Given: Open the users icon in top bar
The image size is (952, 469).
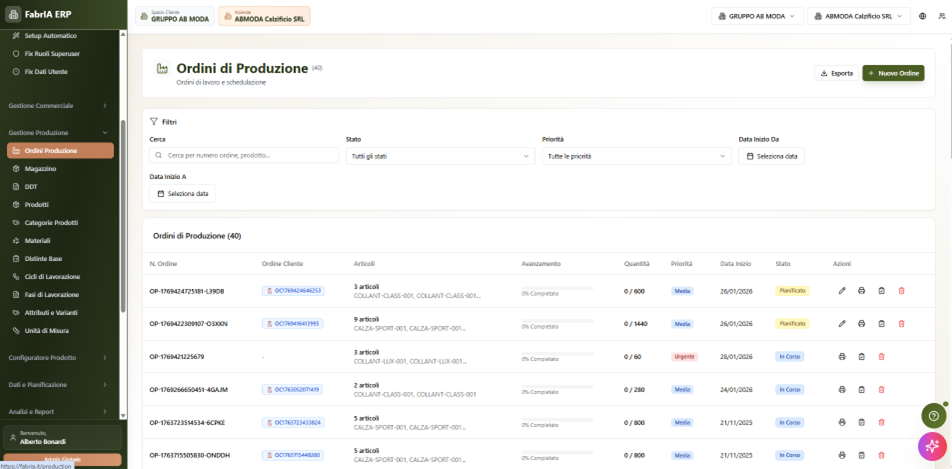Looking at the screenshot, I should point(942,16).
